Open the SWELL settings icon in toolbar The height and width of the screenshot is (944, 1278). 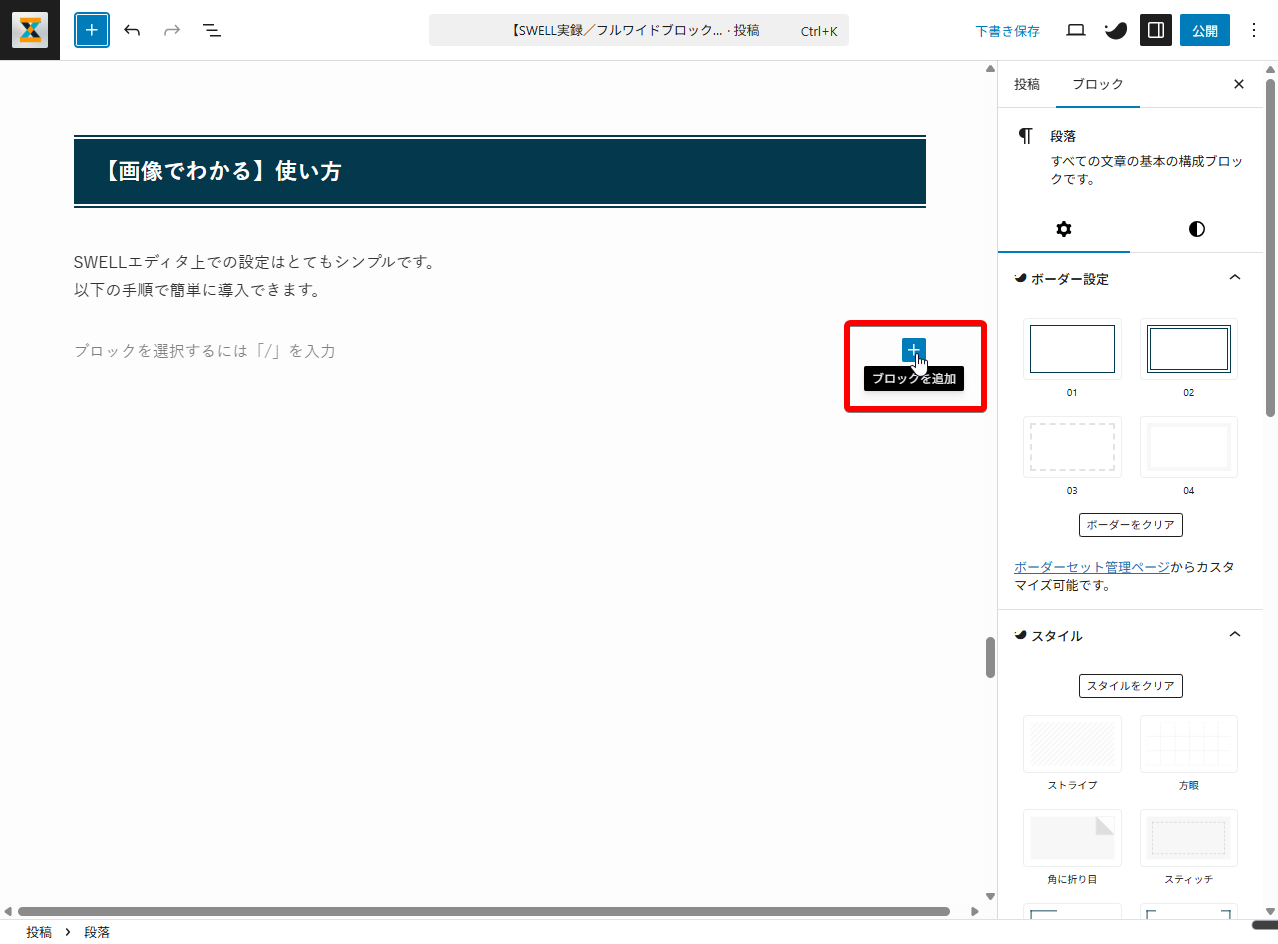click(x=1115, y=30)
